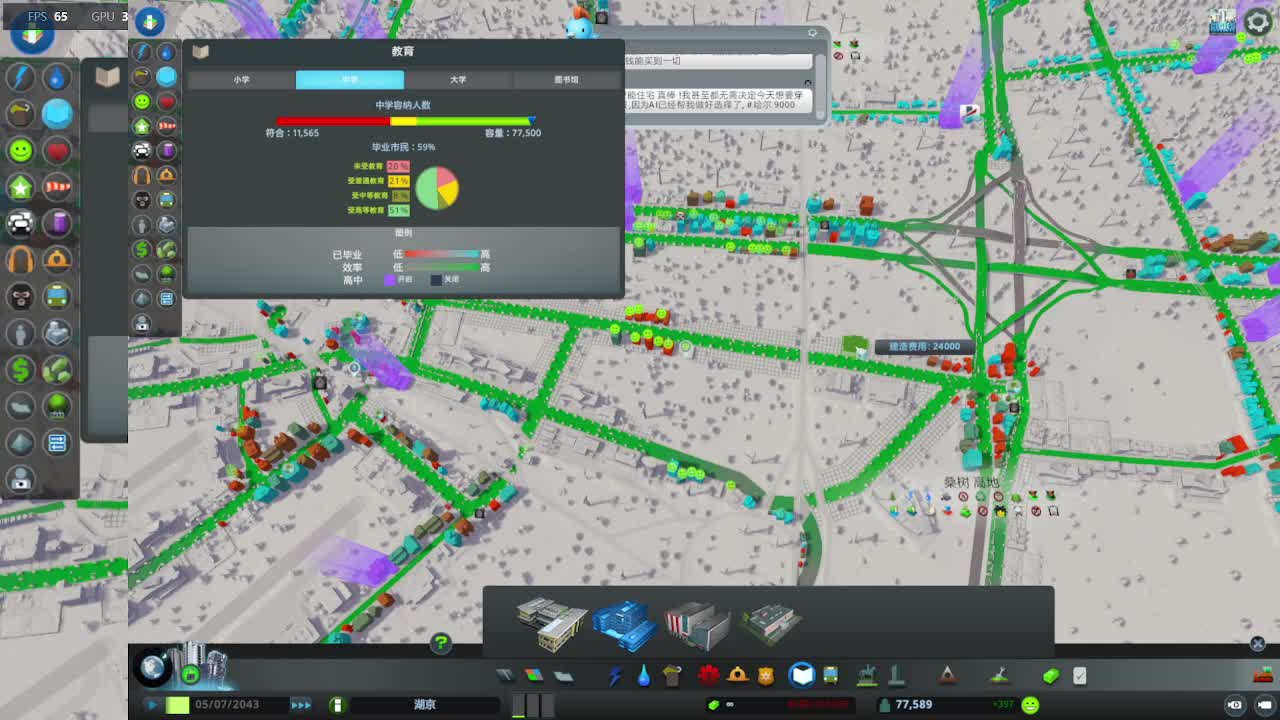
Task: Toggle the play/pause simulation button
Action: click(x=153, y=705)
